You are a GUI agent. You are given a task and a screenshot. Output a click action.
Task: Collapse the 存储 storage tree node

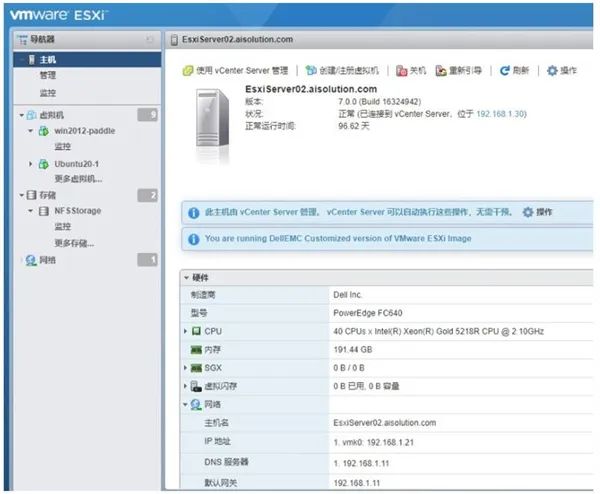coord(22,195)
